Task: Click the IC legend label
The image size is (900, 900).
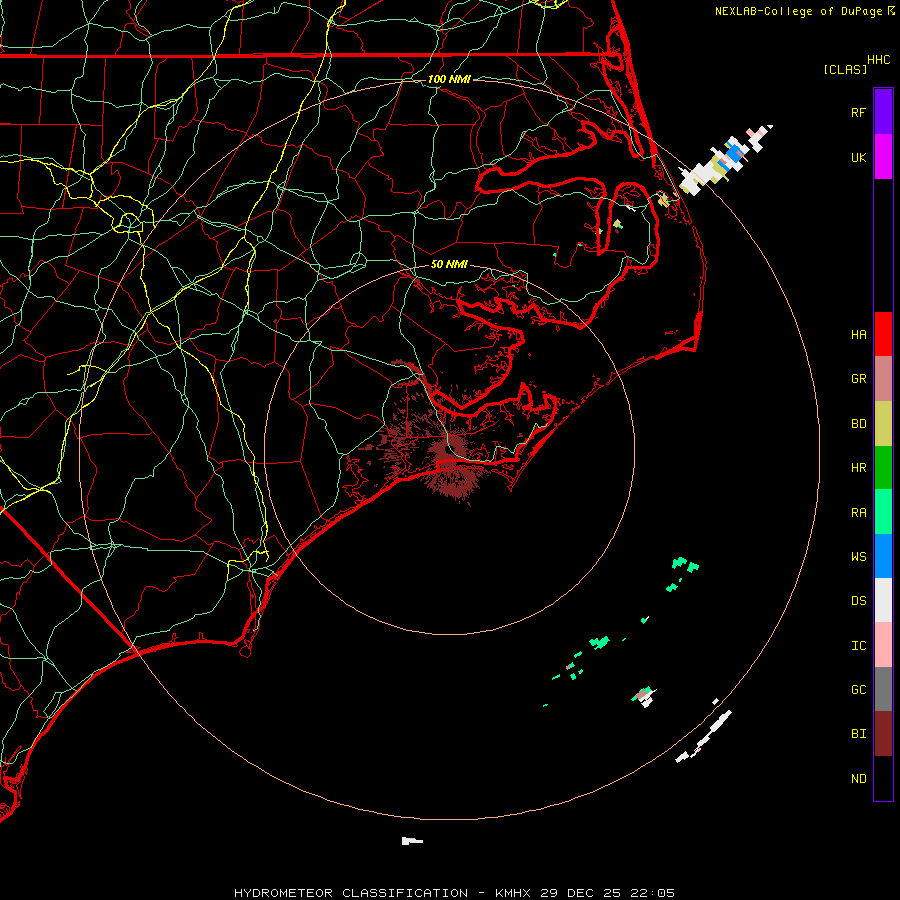Action: point(858,645)
